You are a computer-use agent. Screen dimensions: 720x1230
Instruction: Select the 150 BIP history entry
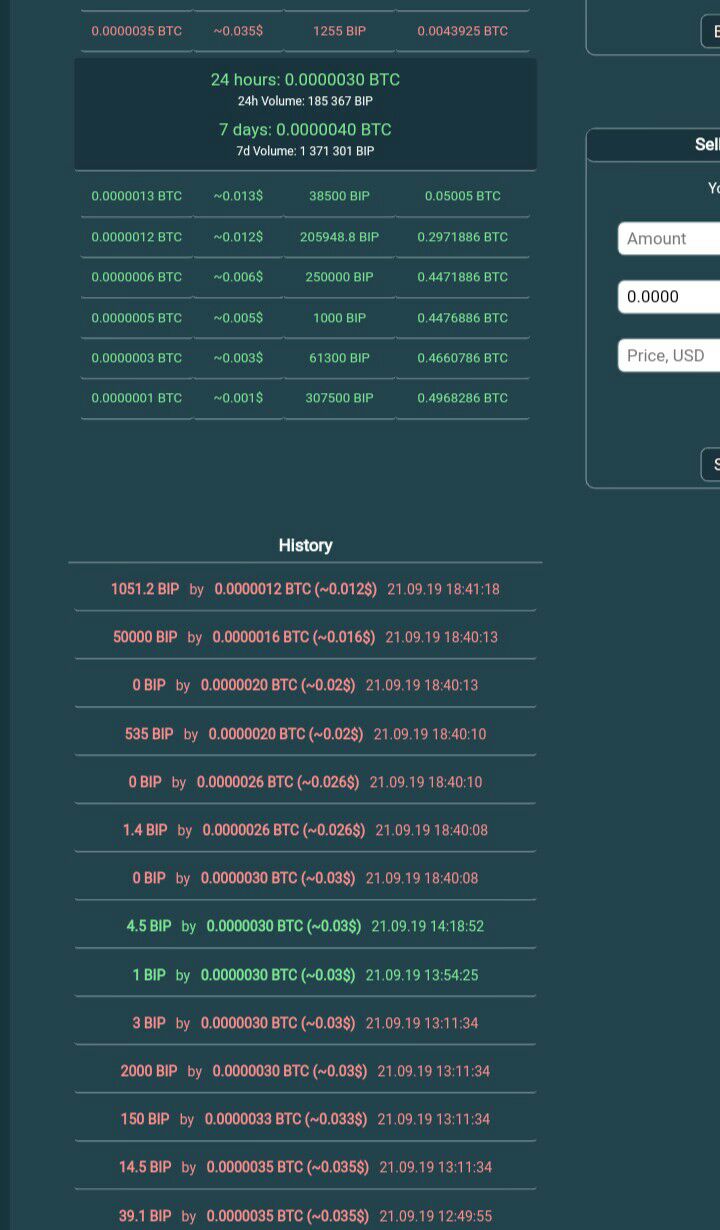coord(305,1119)
